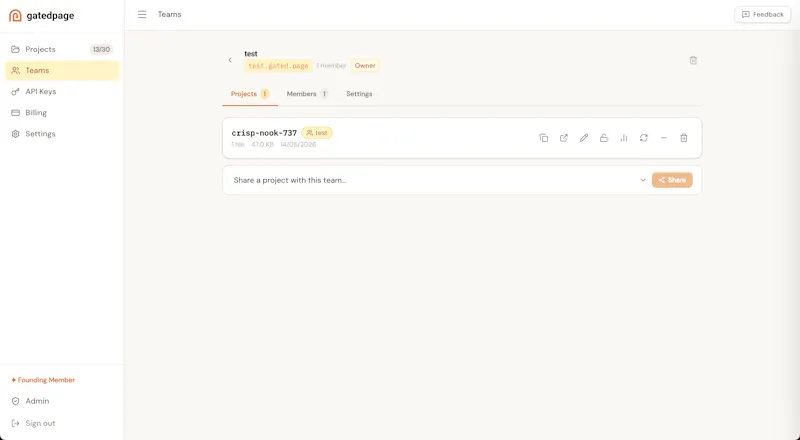Open Admin in the sidebar
The image size is (800, 440).
(x=62, y=401)
